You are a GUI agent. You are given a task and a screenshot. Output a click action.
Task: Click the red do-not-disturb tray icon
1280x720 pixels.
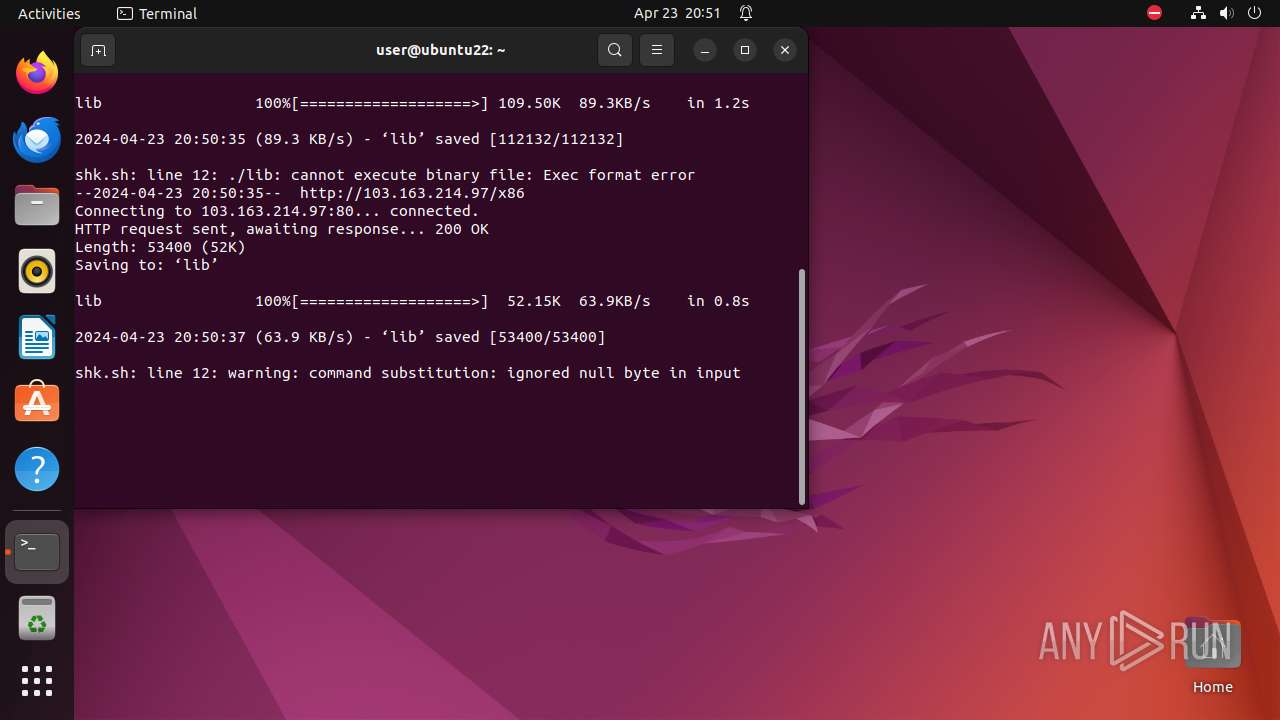click(x=1155, y=13)
